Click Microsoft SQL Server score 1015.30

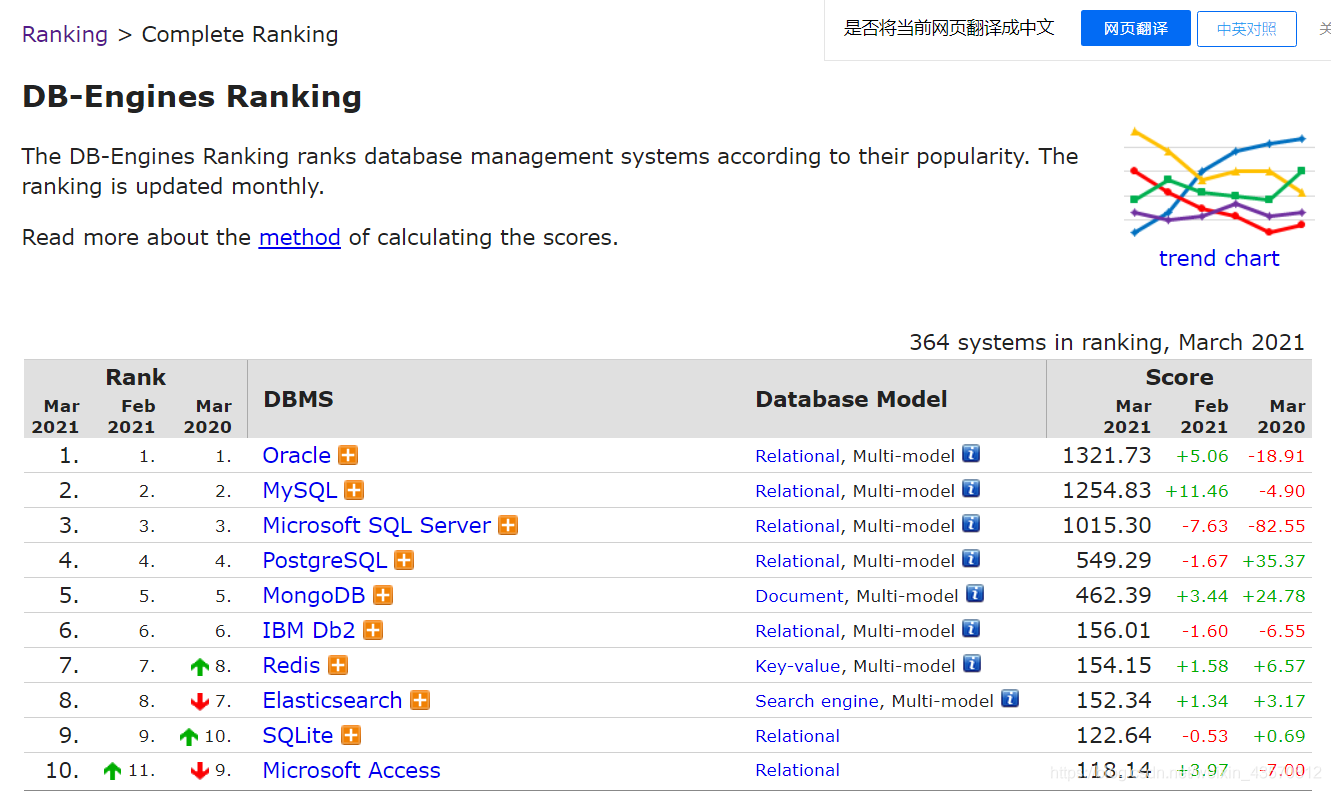click(x=1107, y=525)
